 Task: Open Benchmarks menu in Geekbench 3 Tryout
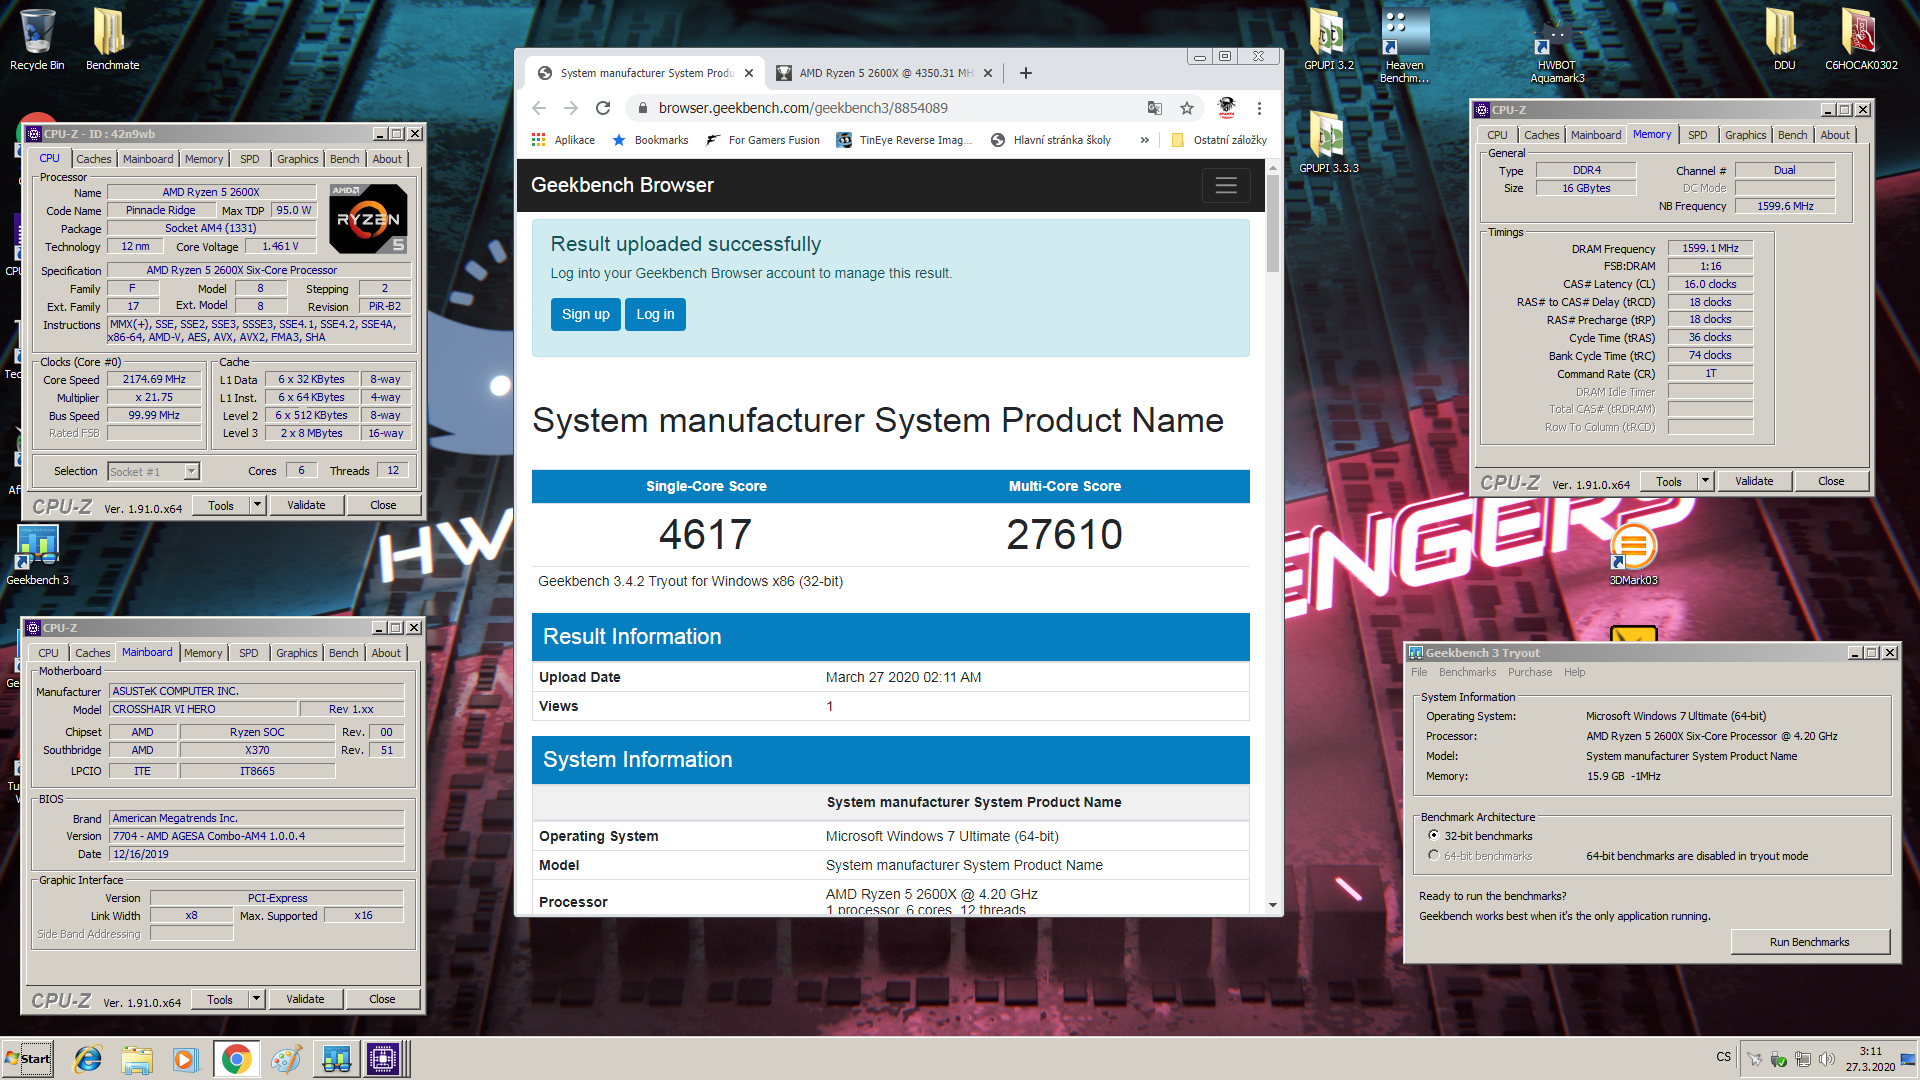pyautogui.click(x=1468, y=673)
